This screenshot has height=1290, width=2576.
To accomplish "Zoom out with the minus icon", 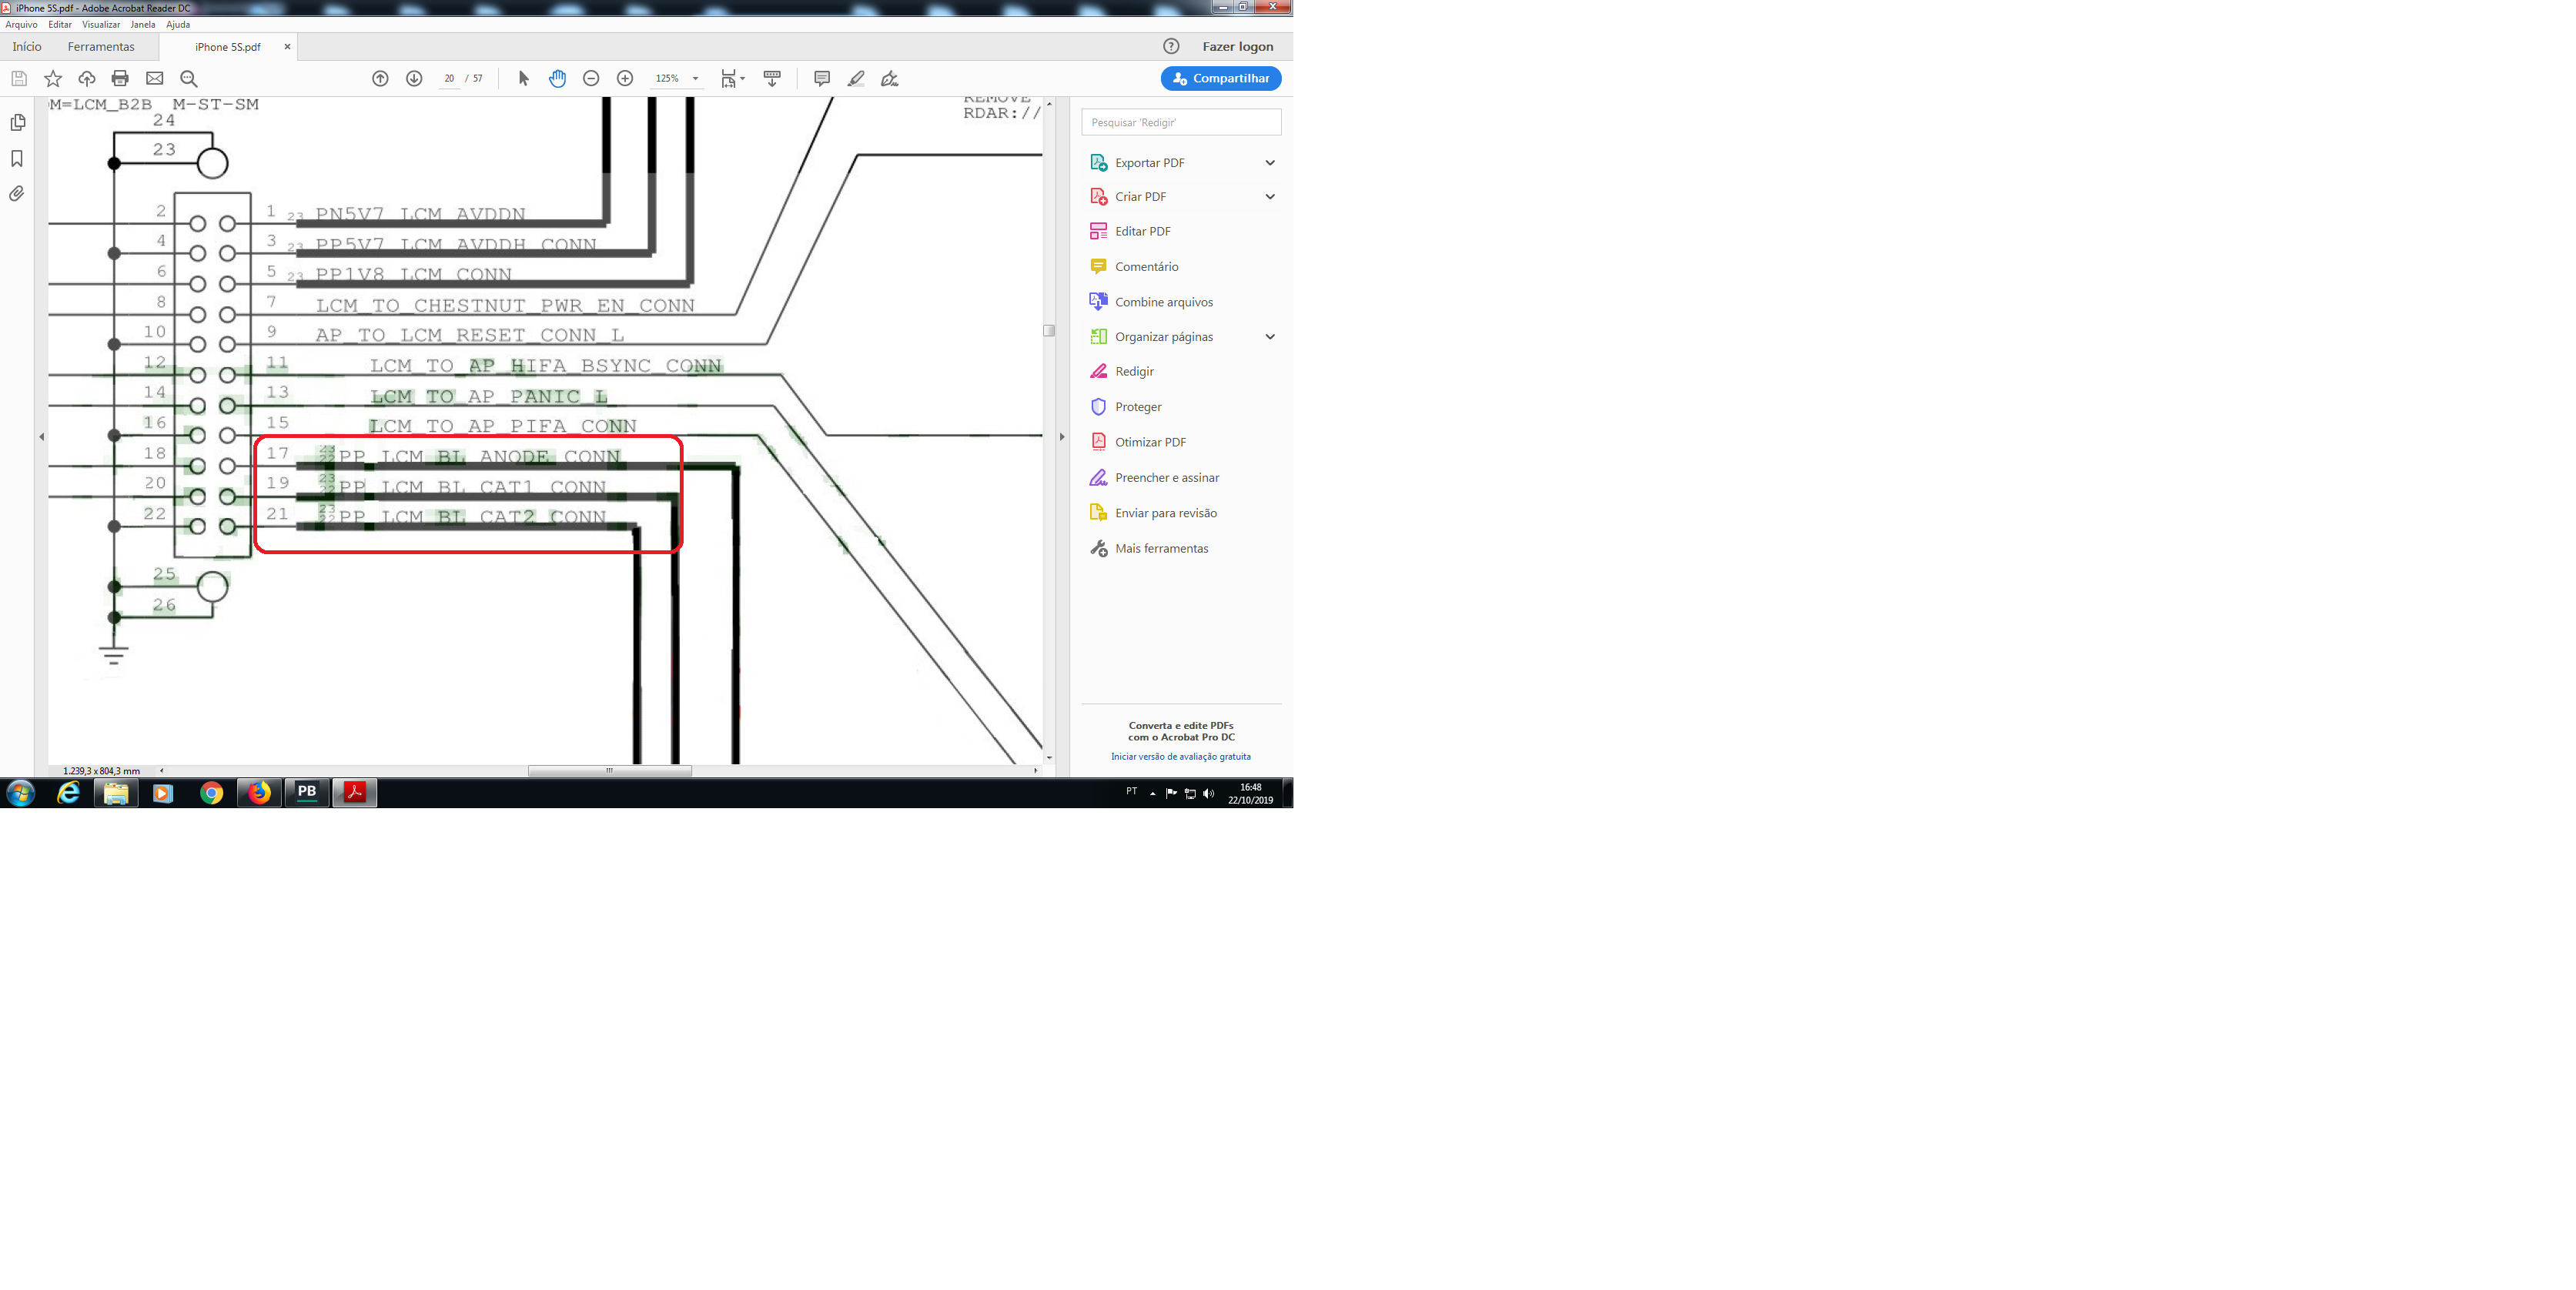I will tap(591, 78).
